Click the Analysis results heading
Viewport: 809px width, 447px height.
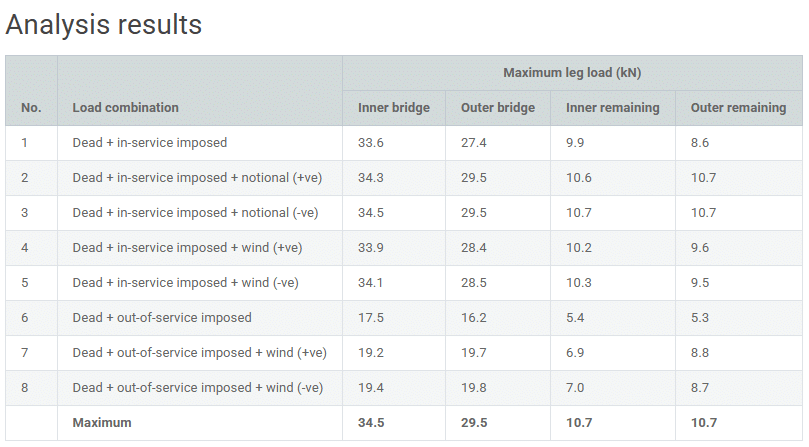point(104,25)
